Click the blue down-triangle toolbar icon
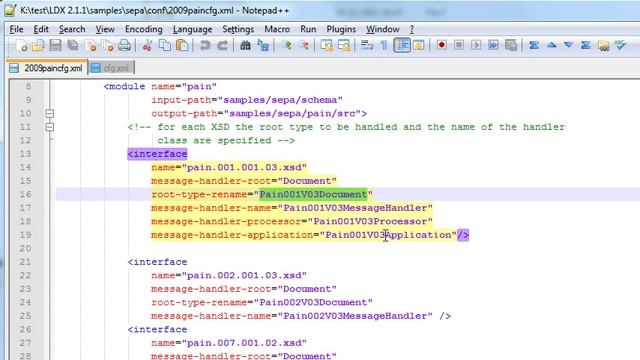Image resolution: width=640 pixels, height=360 pixels. click(x=569, y=45)
